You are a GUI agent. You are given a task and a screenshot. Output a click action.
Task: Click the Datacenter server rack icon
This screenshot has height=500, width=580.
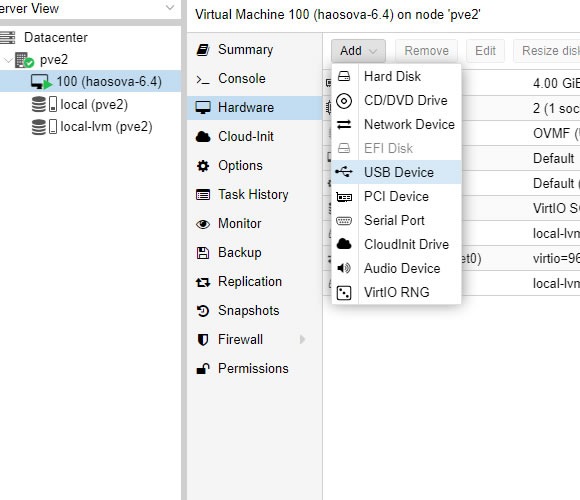[8, 37]
